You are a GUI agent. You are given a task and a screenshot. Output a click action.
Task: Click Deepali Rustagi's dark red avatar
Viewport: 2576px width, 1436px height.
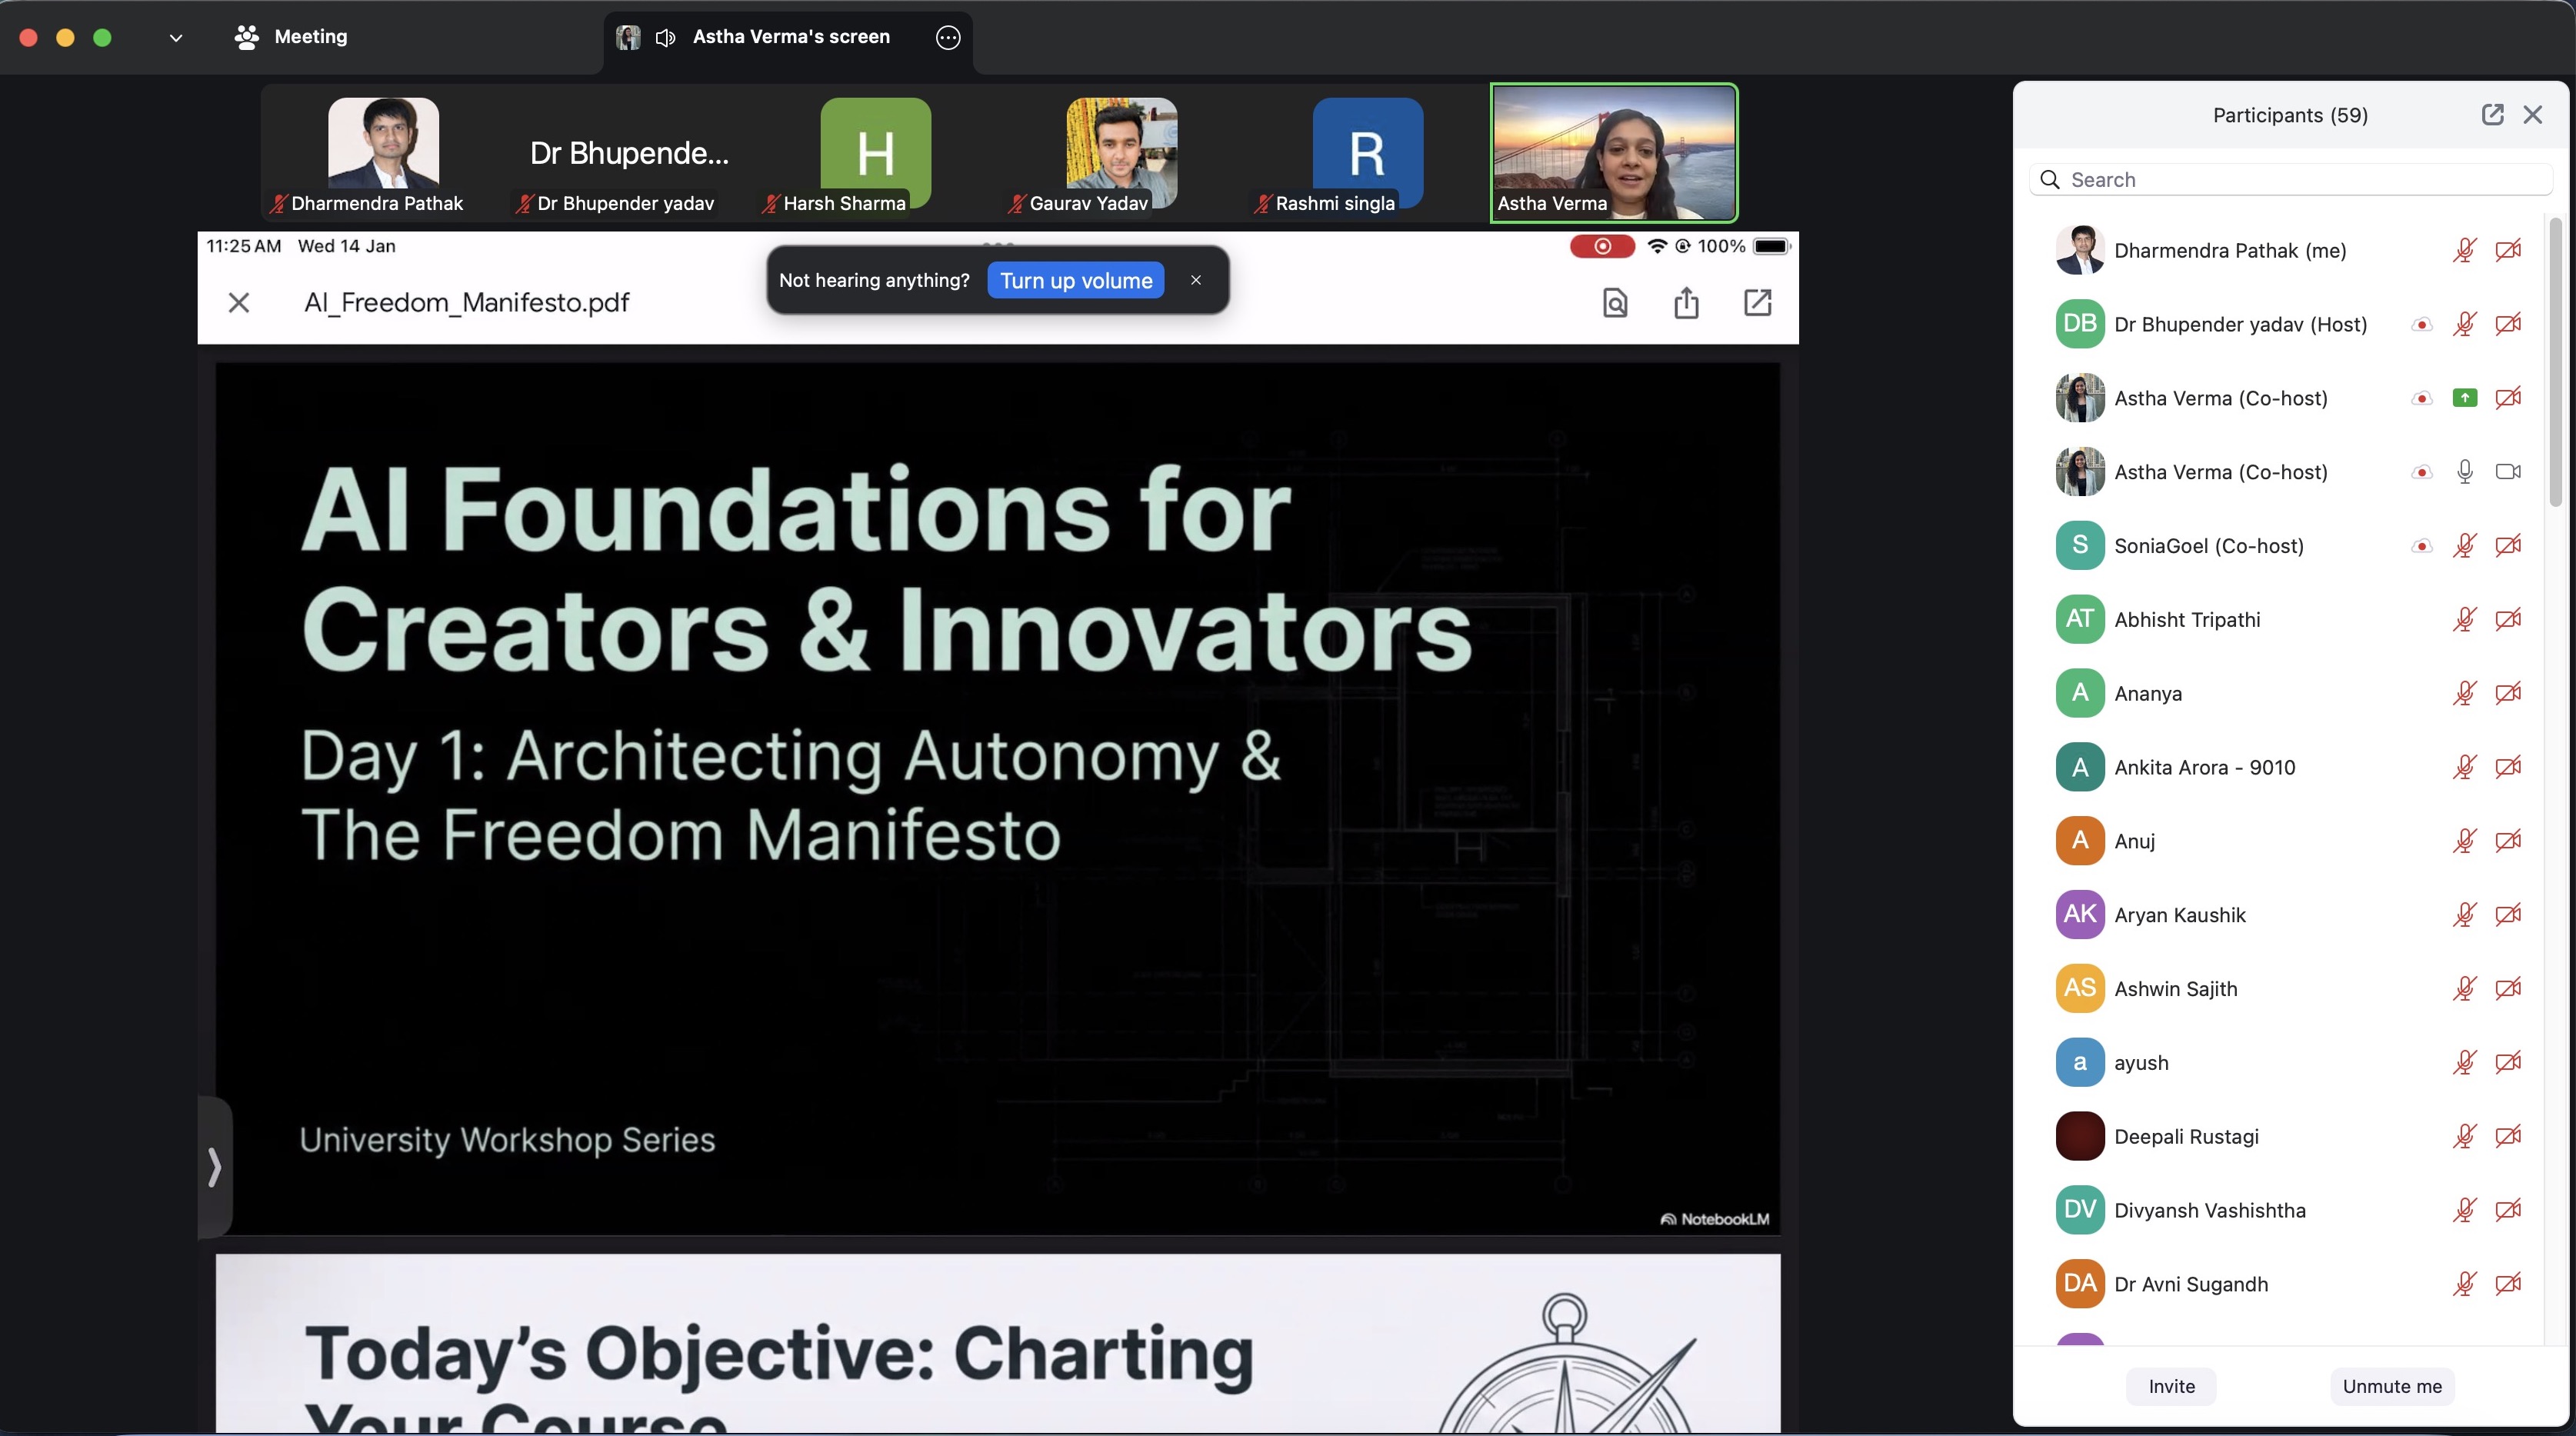[x=2080, y=1136]
